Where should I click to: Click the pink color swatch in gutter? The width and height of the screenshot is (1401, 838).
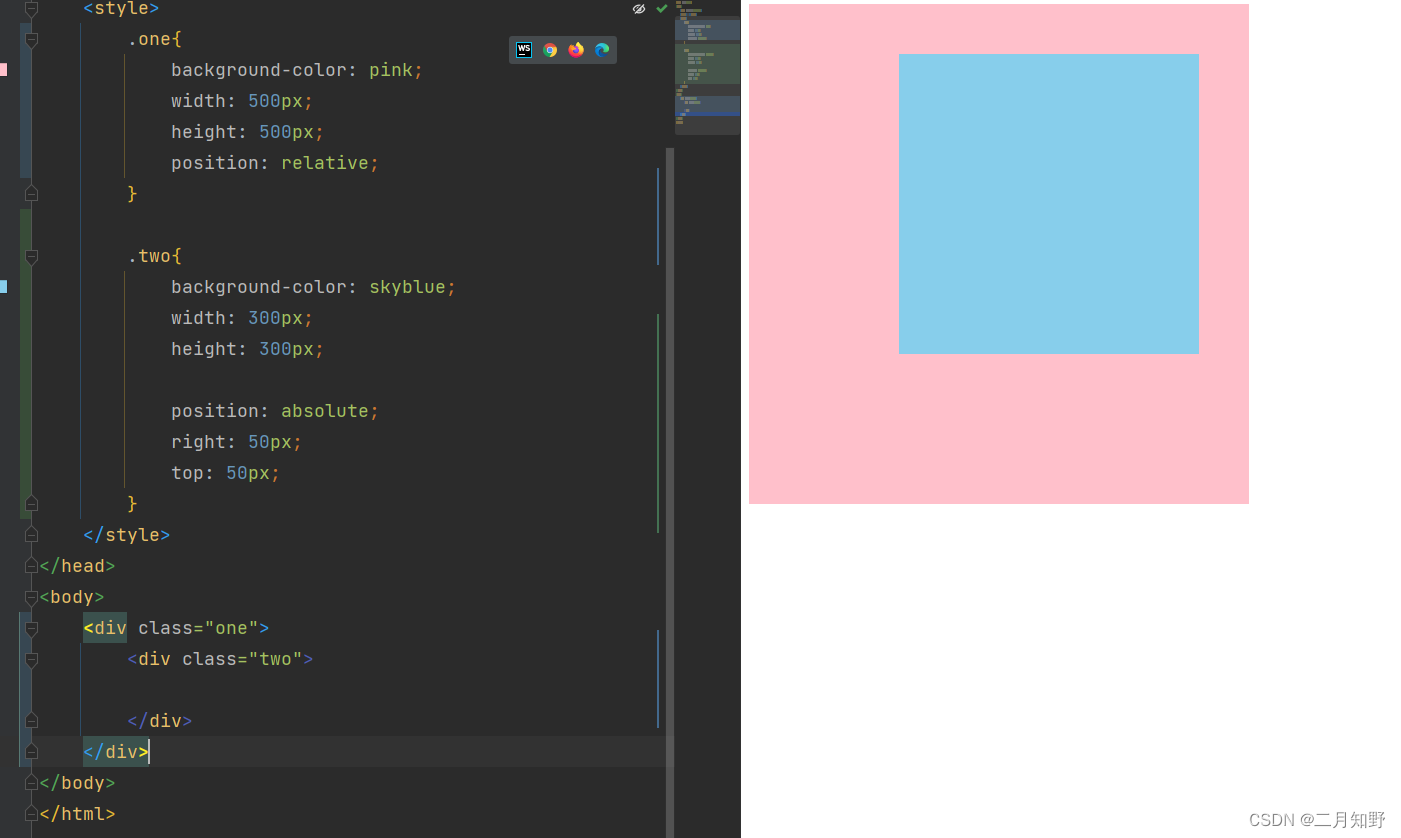[3, 70]
